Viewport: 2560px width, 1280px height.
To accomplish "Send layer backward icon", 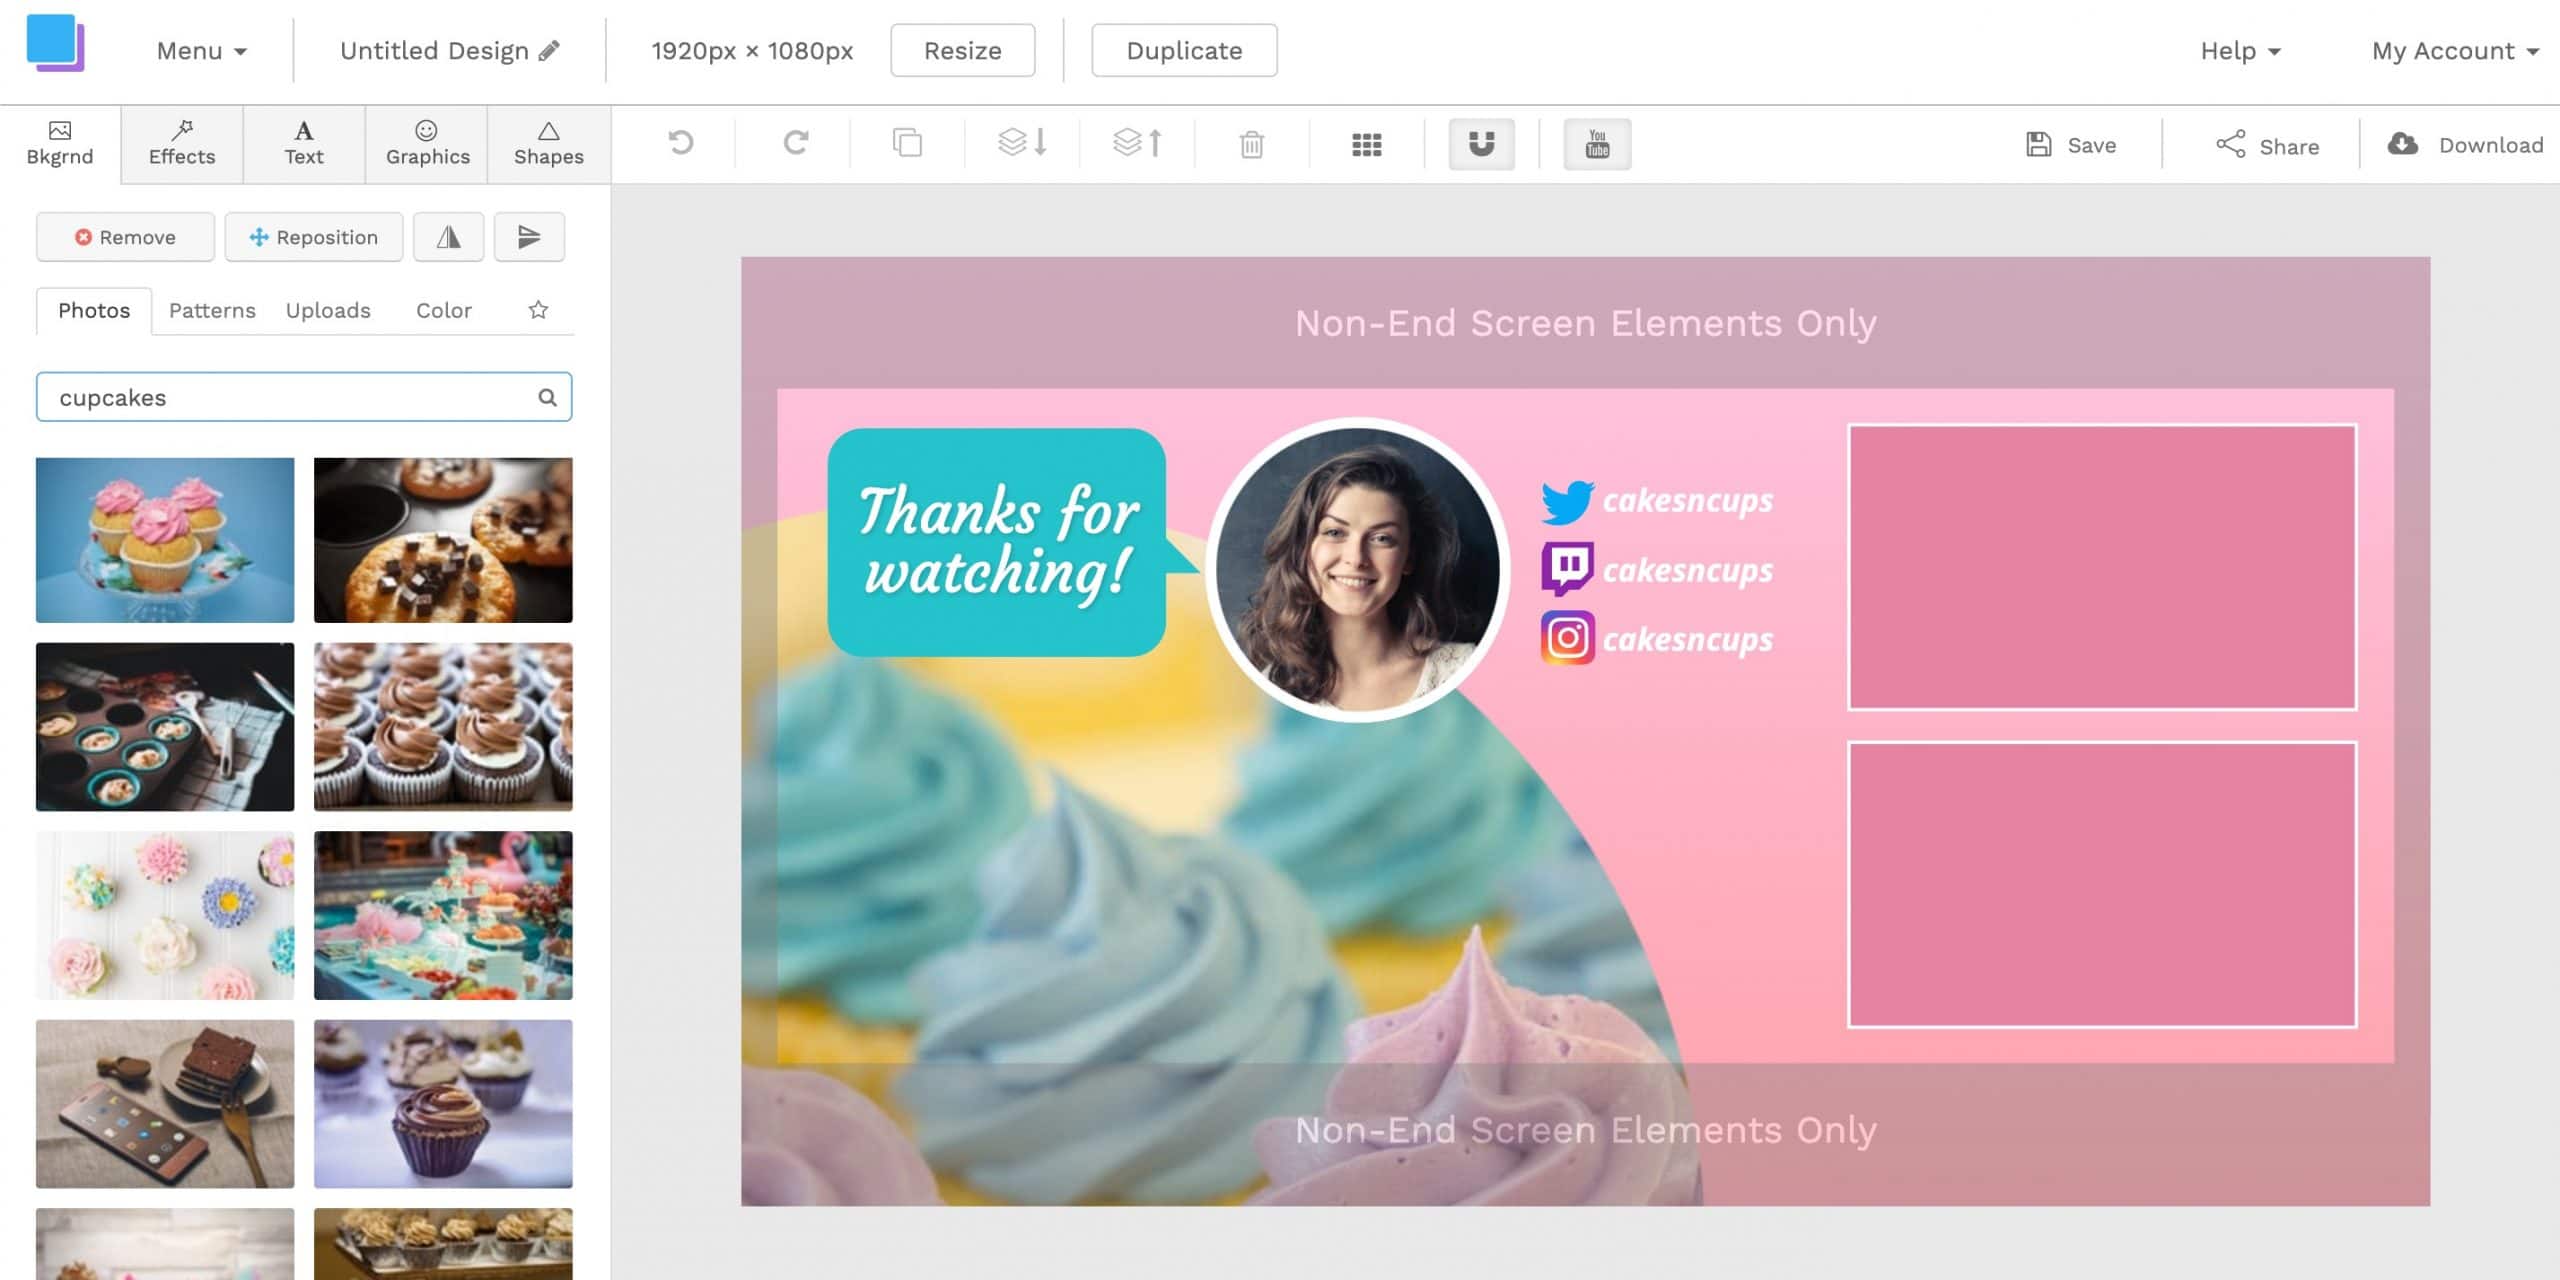I will pos(1022,144).
